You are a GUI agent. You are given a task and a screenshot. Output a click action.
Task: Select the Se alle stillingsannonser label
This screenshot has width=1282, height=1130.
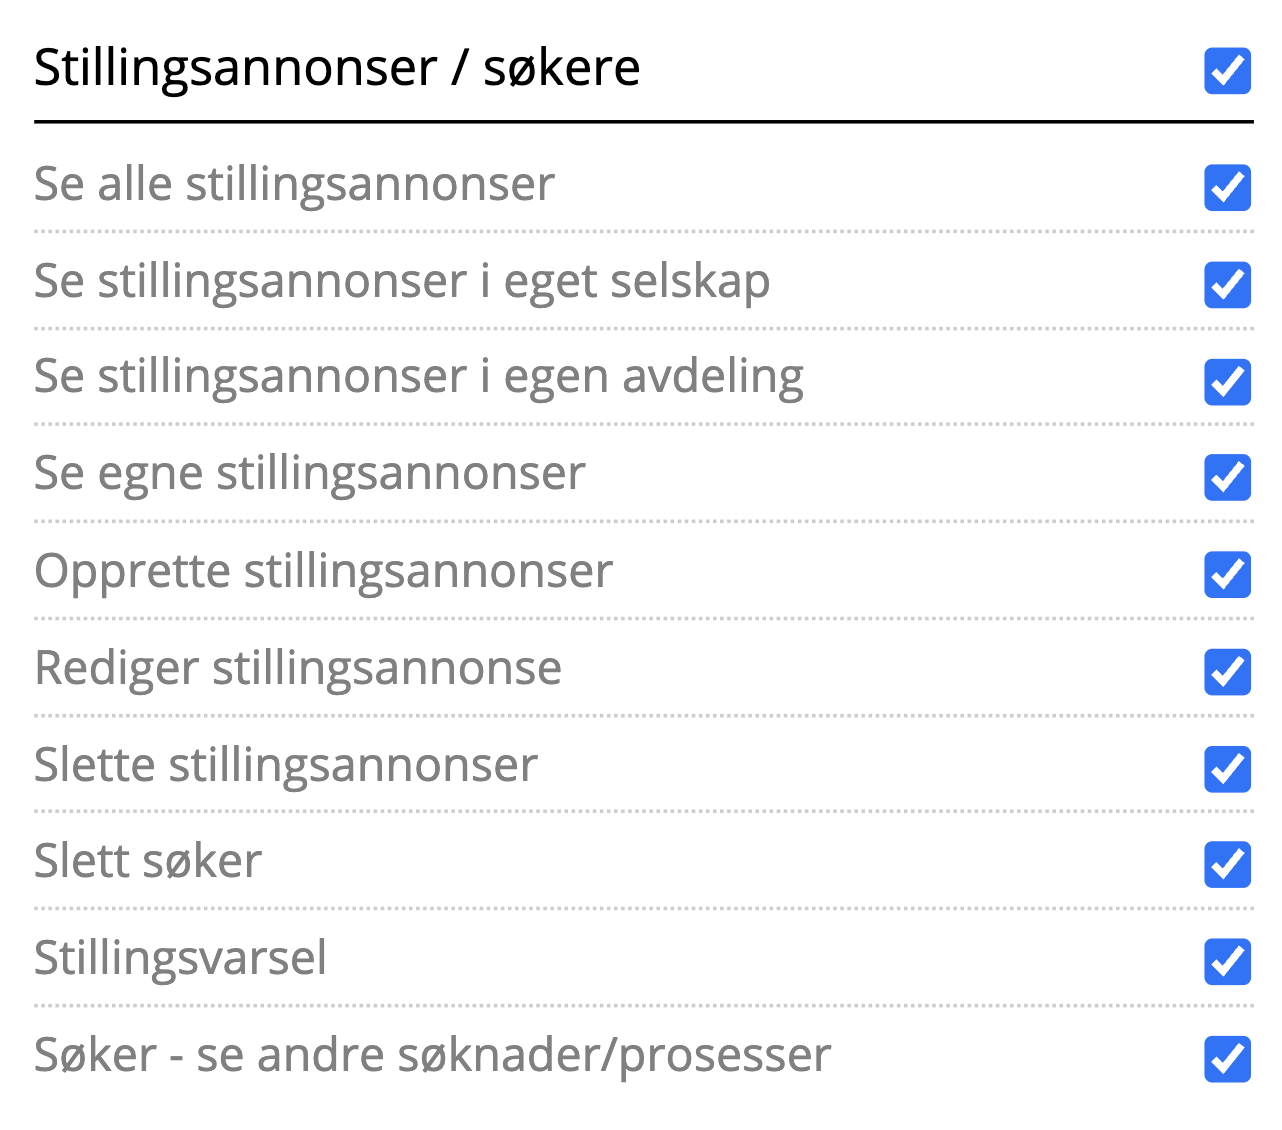pyautogui.click(x=294, y=185)
